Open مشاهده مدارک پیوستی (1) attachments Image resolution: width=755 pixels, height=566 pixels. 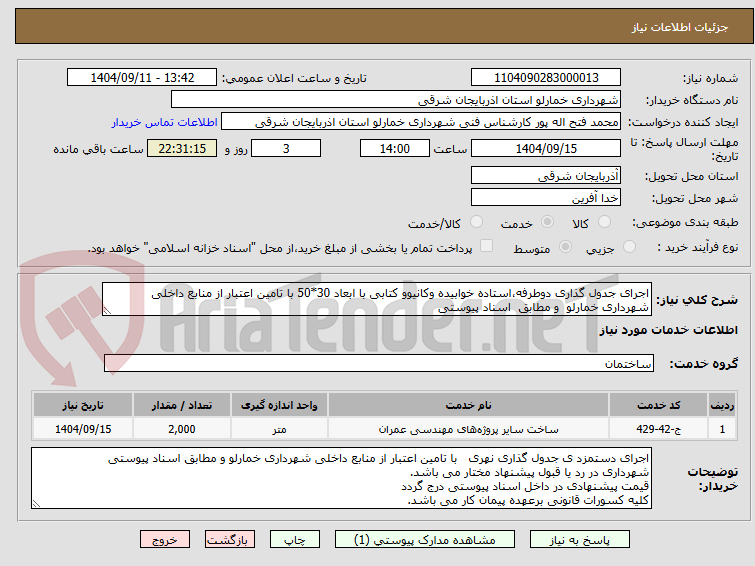coord(424,540)
